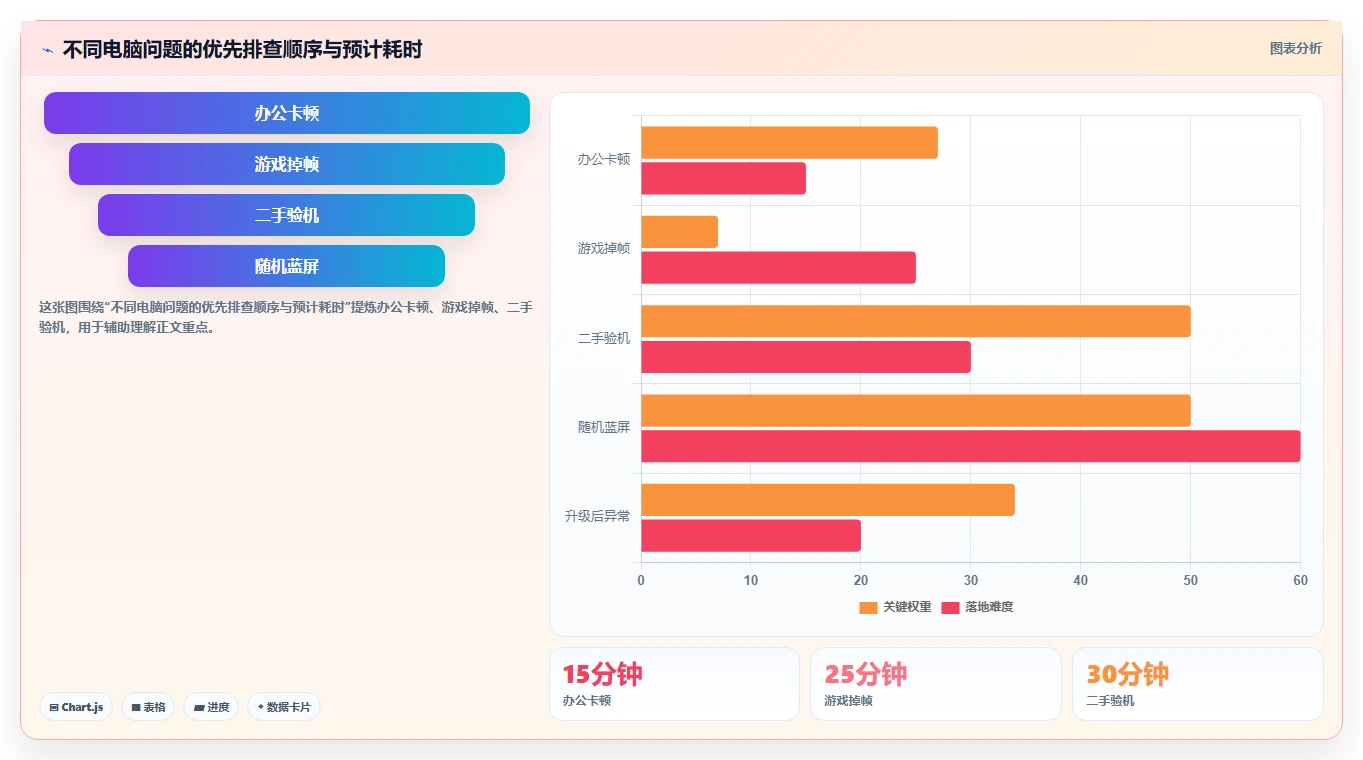This screenshot has width=1363, height=760.
Task: Click the red bar for 办公卡顿
Action: tap(723, 178)
